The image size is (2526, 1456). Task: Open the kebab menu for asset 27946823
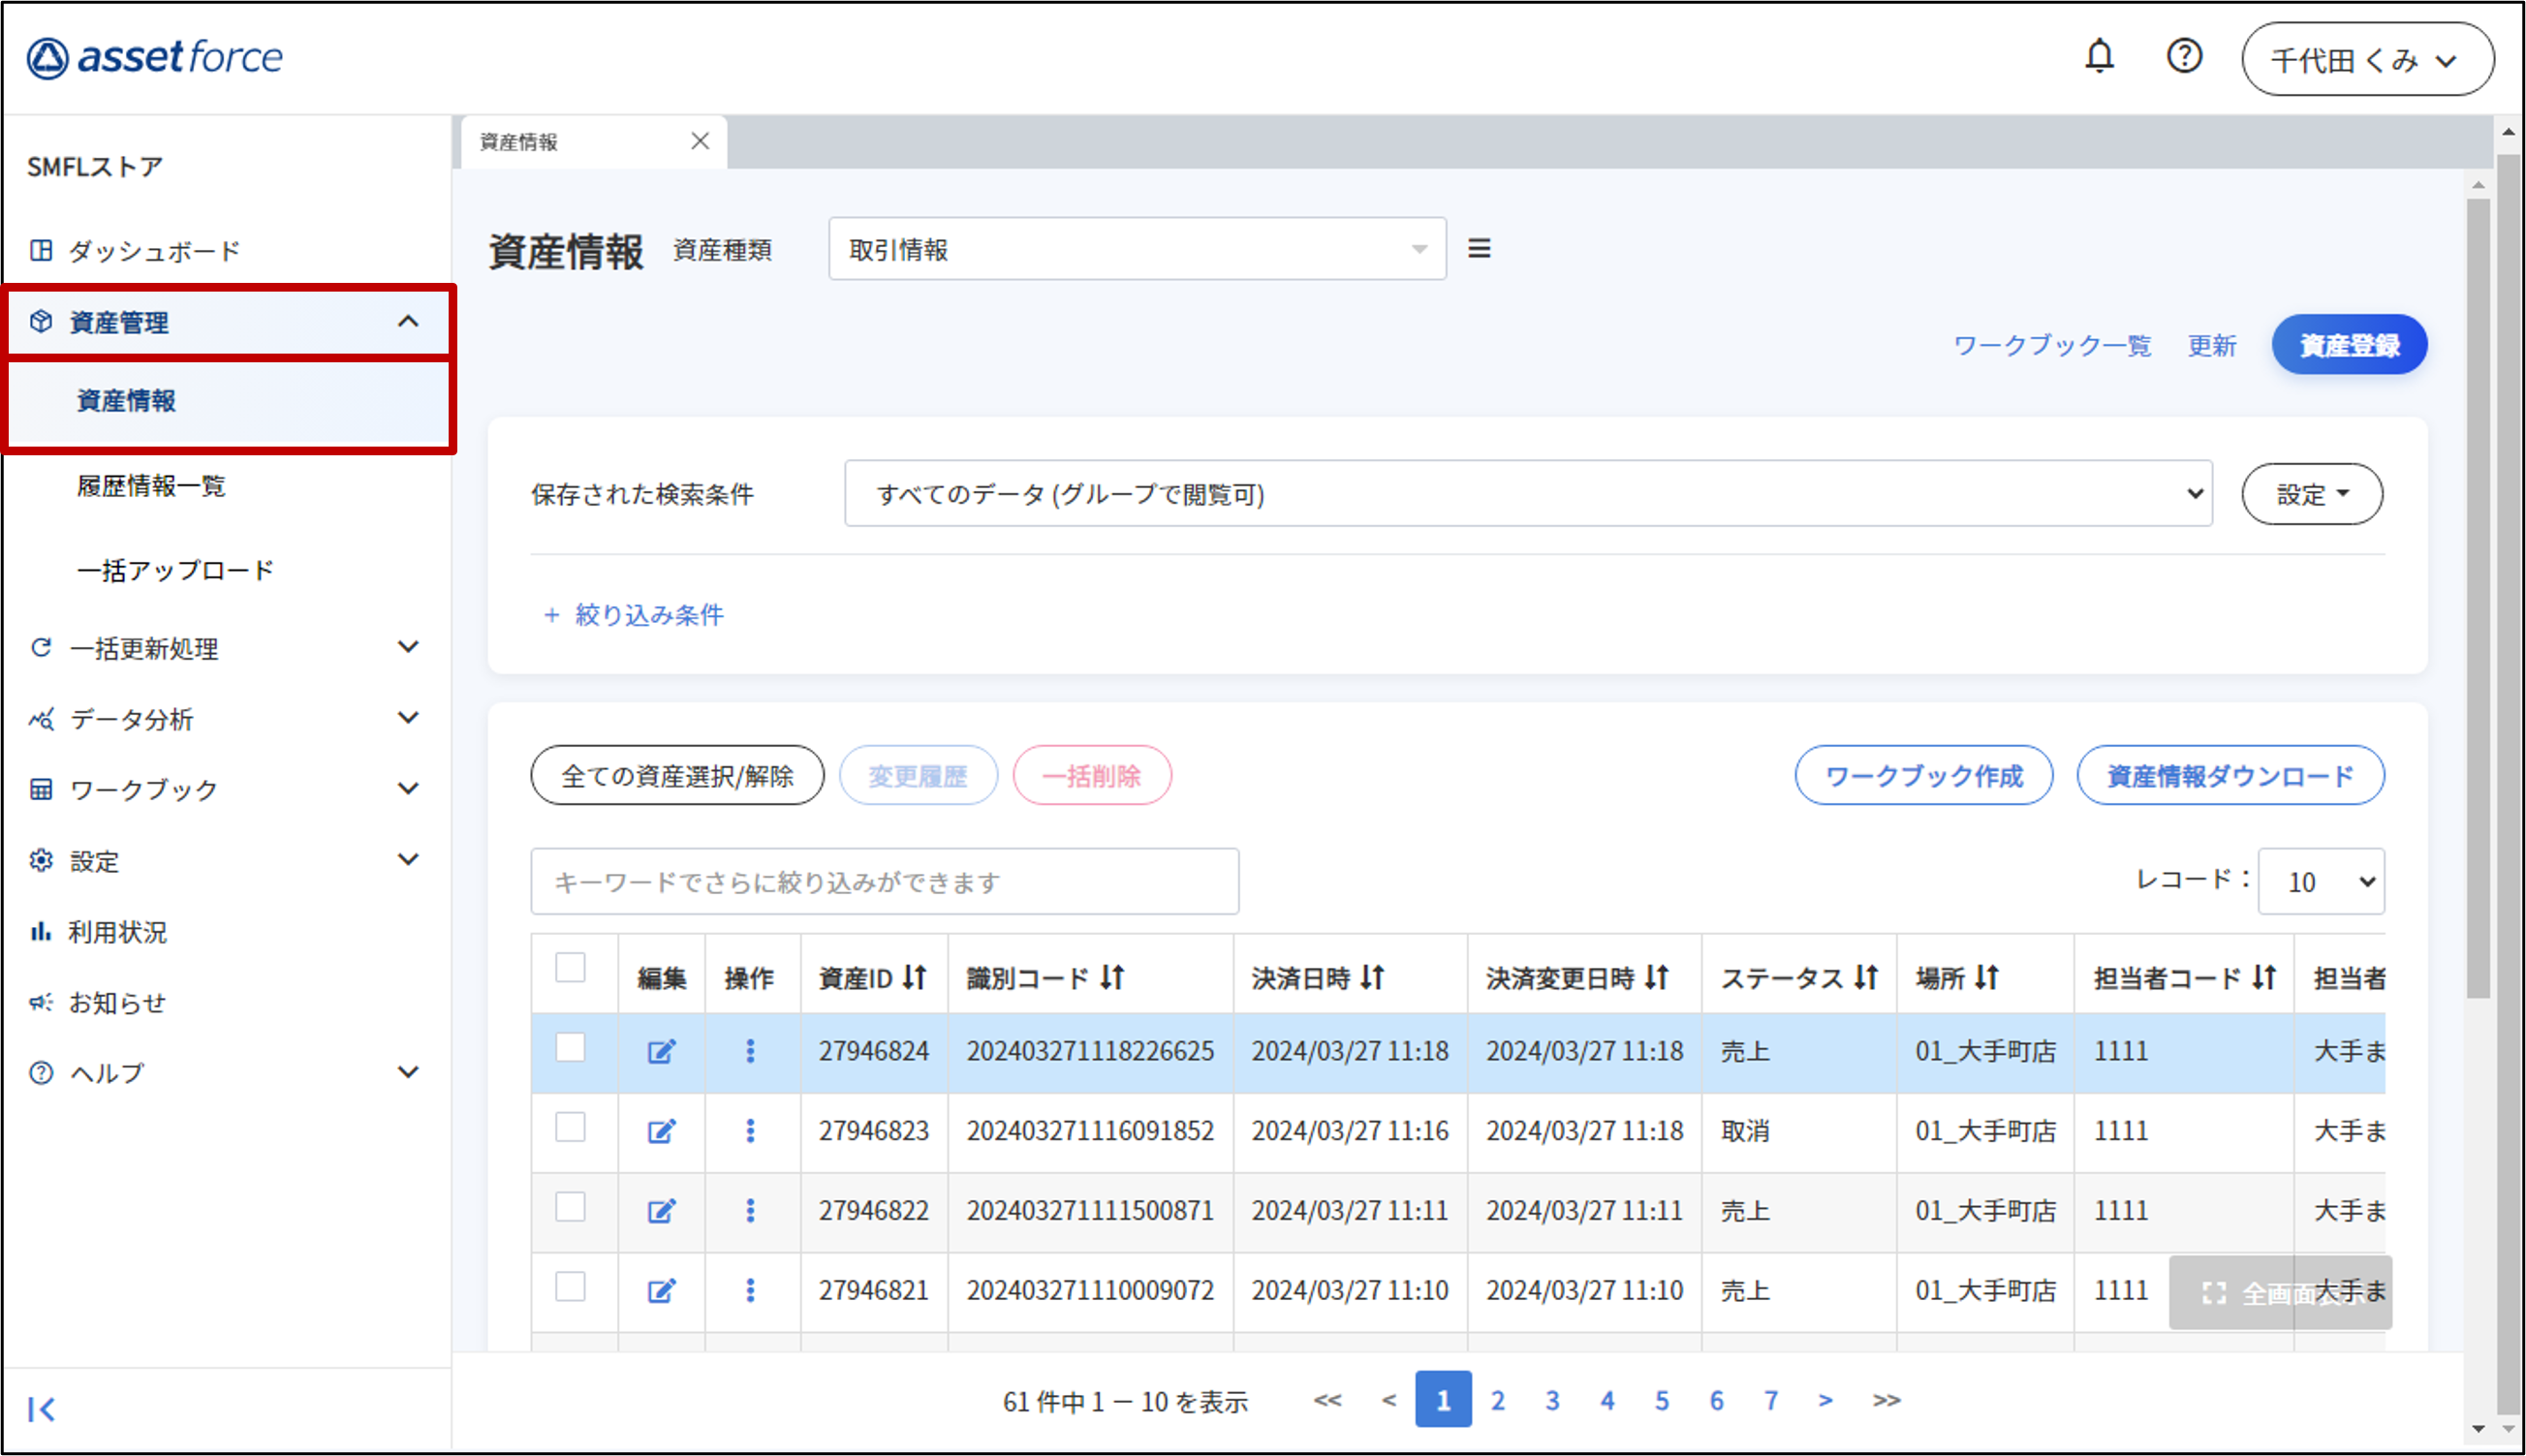[751, 1131]
